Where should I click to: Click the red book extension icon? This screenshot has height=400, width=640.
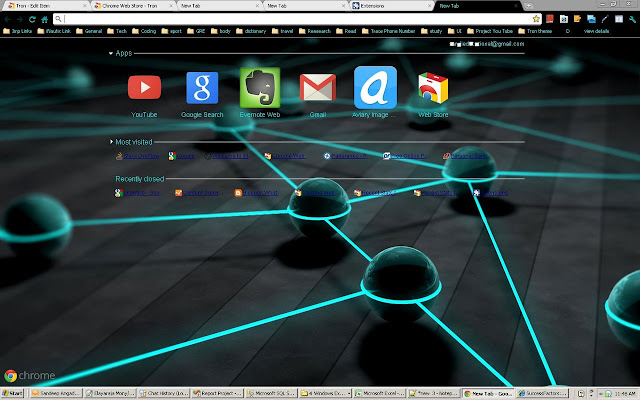pyautogui.click(x=550, y=19)
